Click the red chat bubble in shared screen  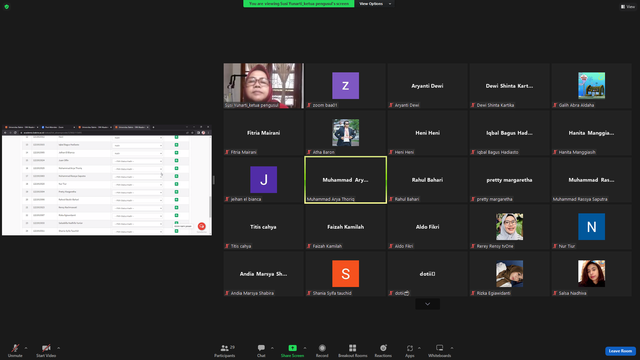(x=202, y=226)
